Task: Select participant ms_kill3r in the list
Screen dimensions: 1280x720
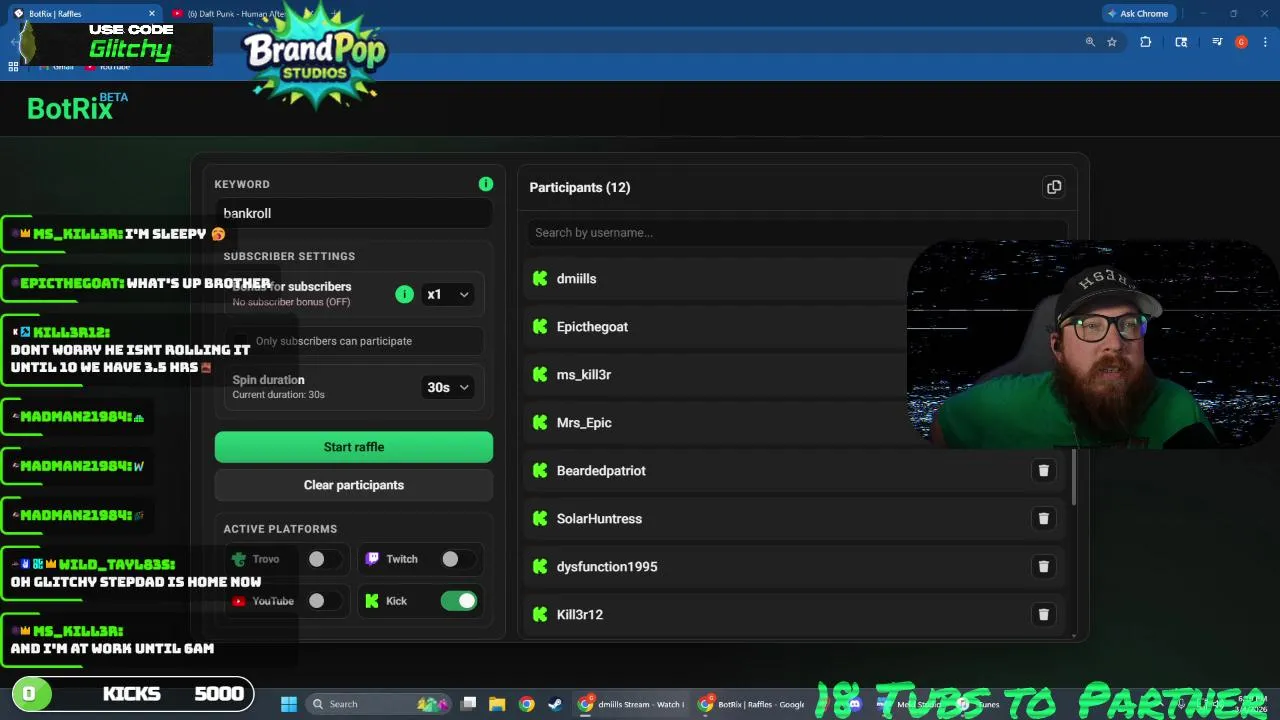Action: point(583,375)
